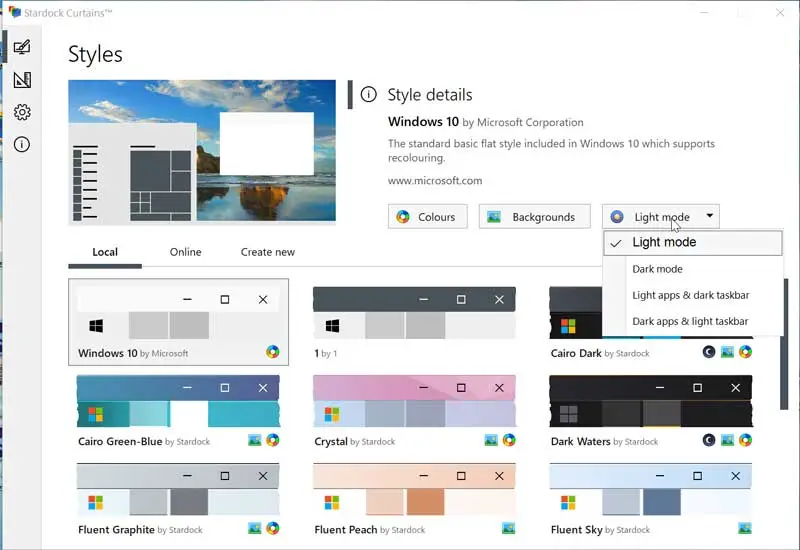Select the Windows 10 style card
The width and height of the screenshot is (800, 550).
pos(179,322)
